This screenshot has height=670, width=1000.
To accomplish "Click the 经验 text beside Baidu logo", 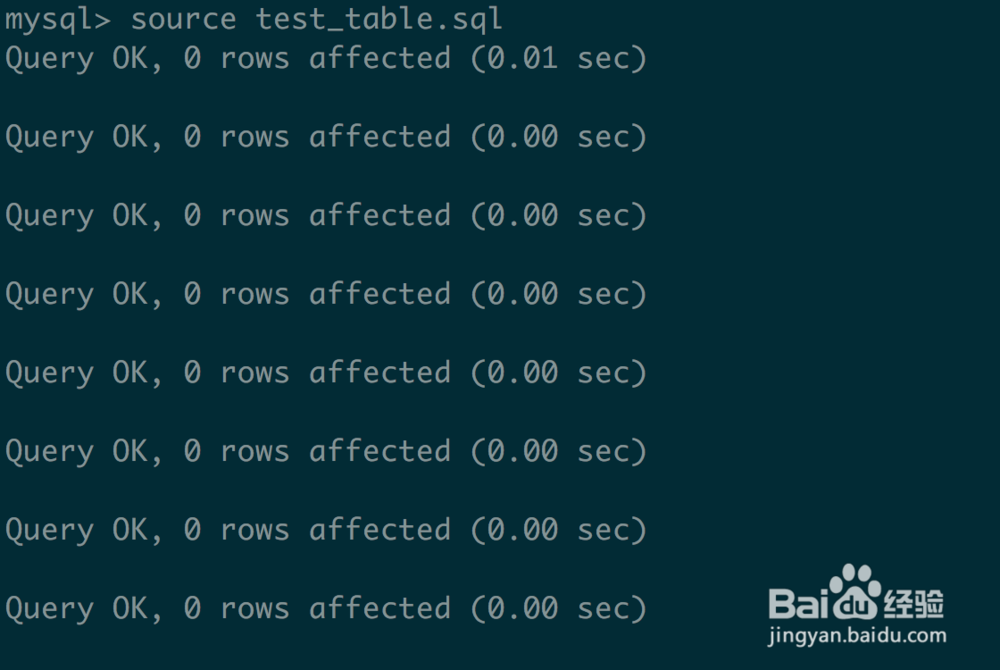I will pyautogui.click(x=914, y=603).
